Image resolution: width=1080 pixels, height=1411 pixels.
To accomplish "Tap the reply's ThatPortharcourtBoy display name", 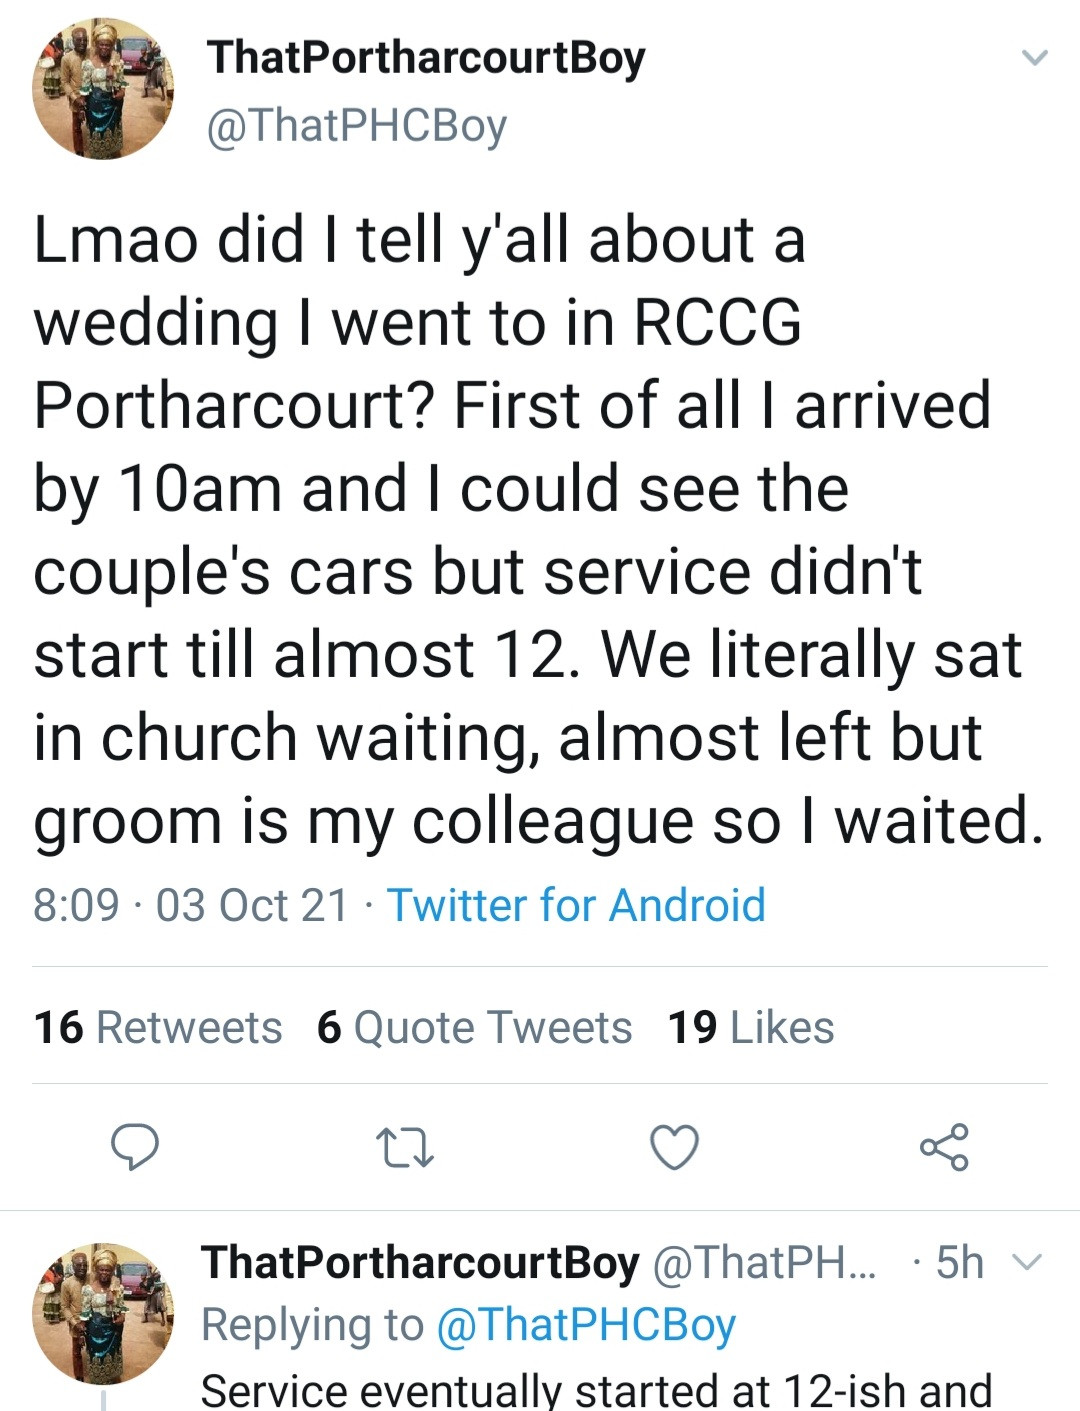I will [420, 1262].
